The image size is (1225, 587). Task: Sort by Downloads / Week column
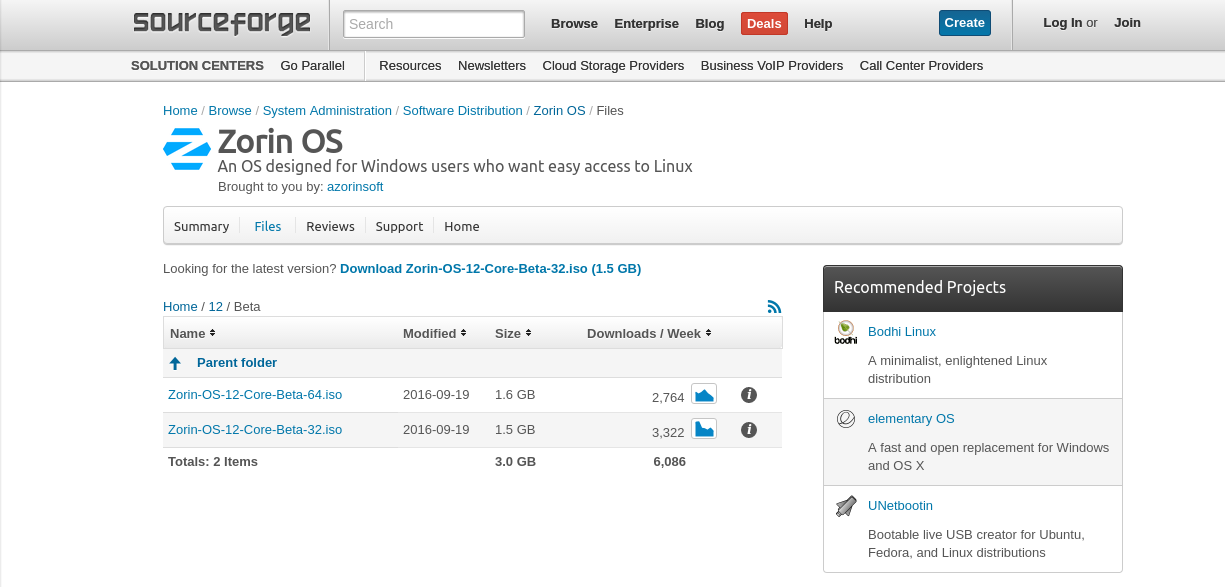pos(649,333)
